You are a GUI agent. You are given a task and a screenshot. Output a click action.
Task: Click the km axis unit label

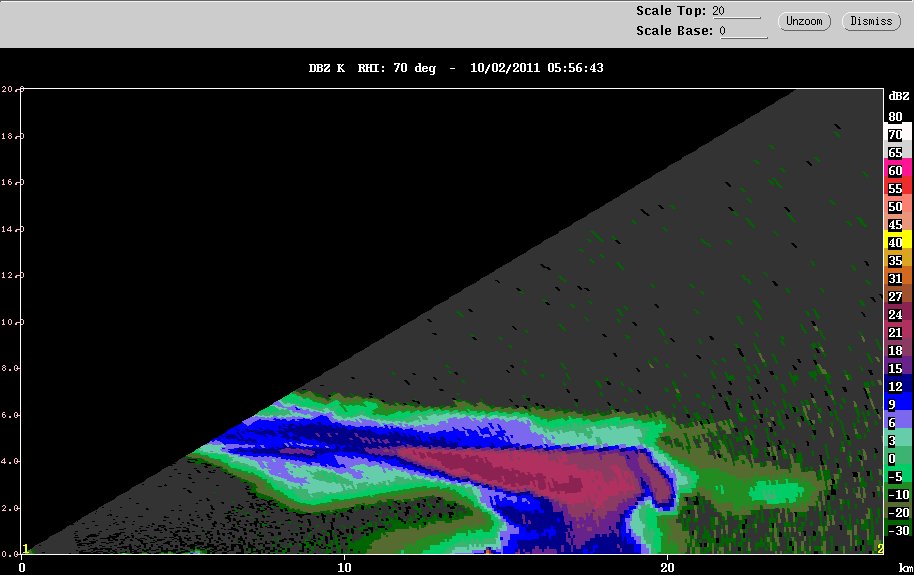tap(905, 568)
